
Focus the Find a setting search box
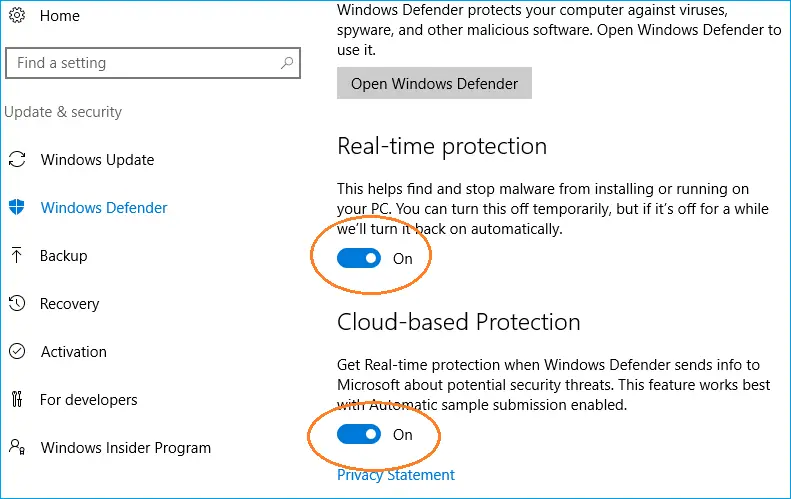tap(153, 63)
